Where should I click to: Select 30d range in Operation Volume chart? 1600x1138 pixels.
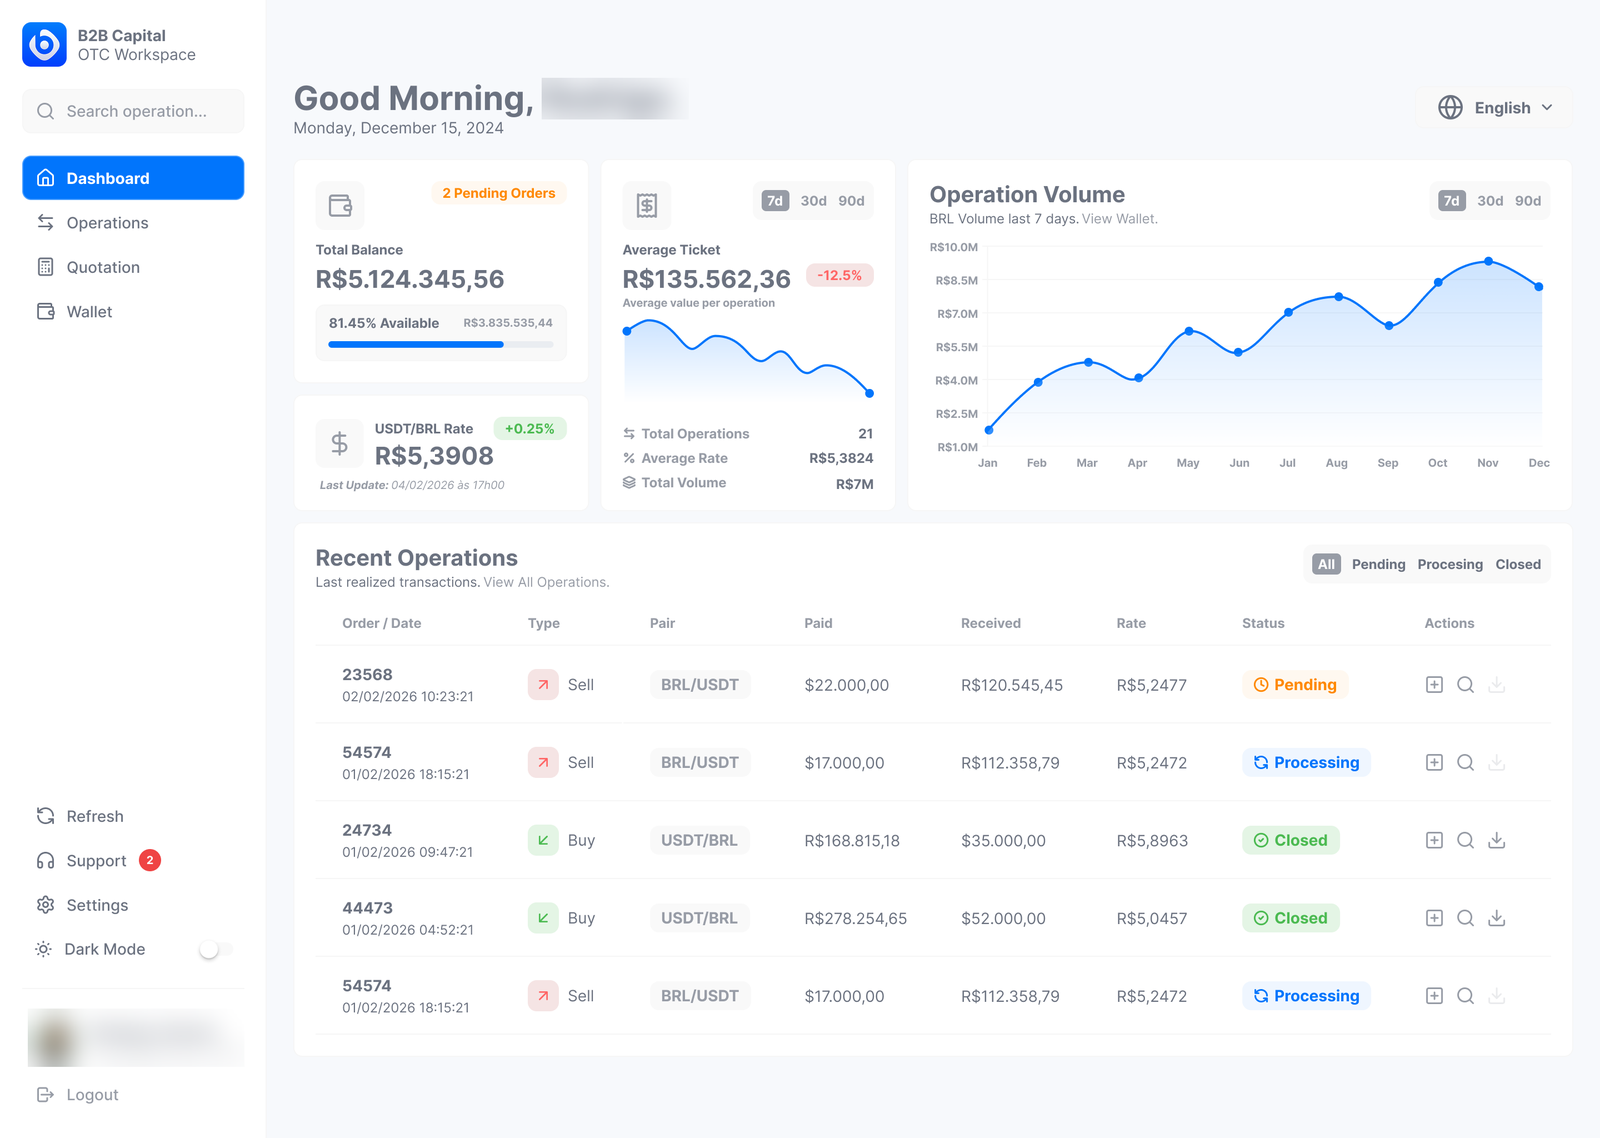pos(1490,201)
